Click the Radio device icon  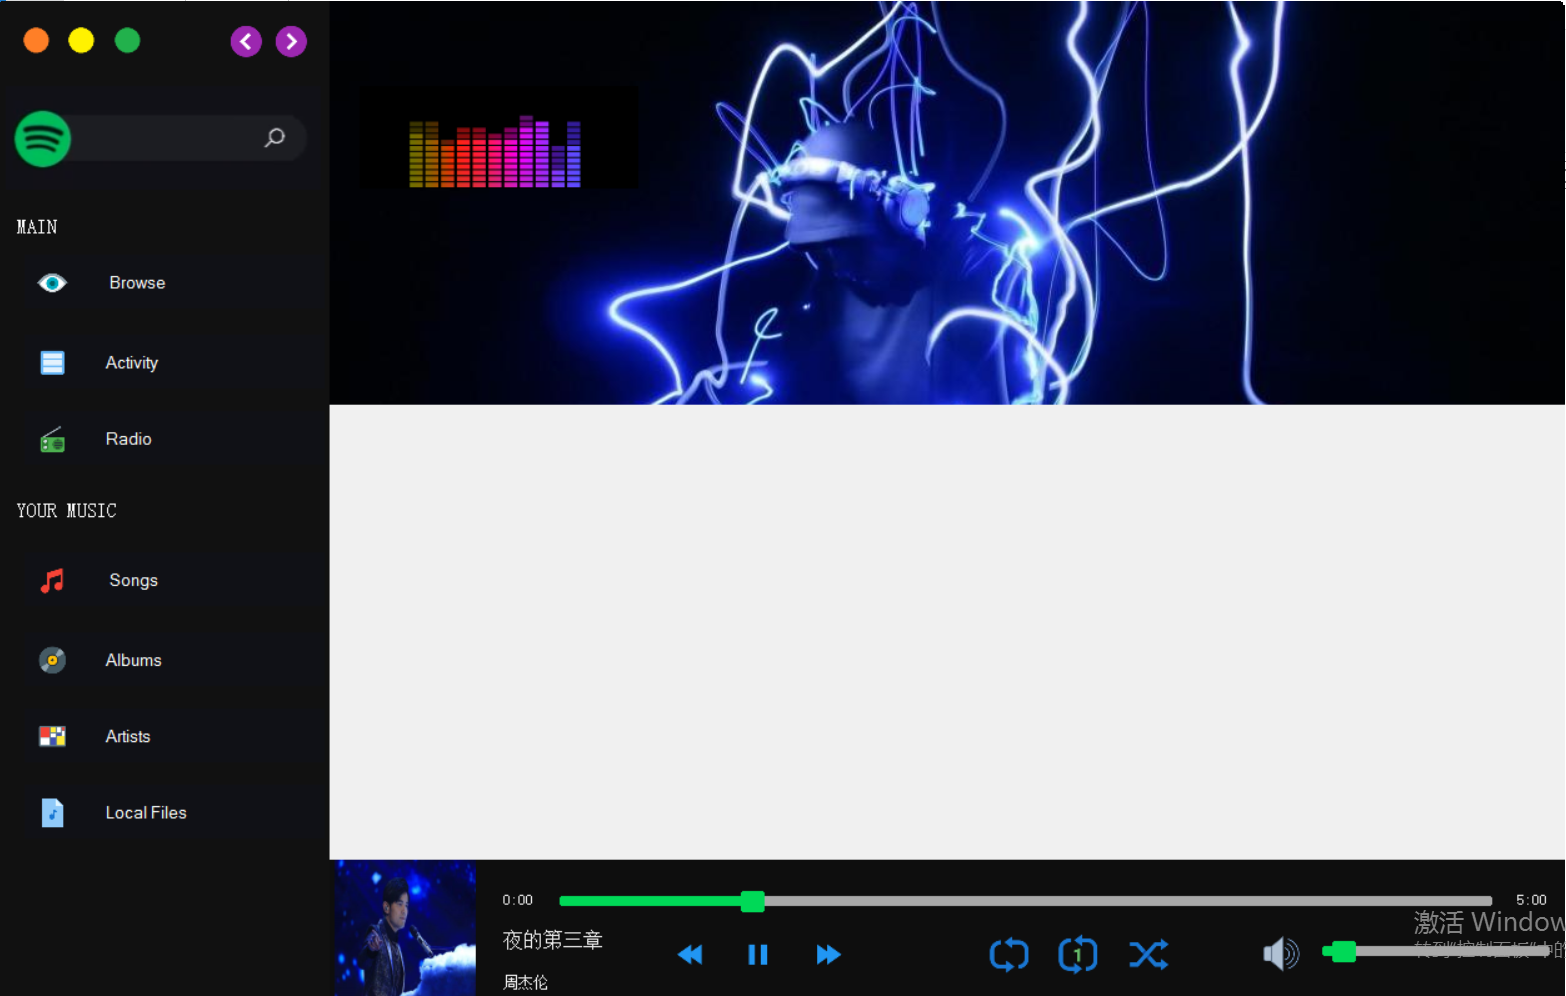(x=52, y=439)
